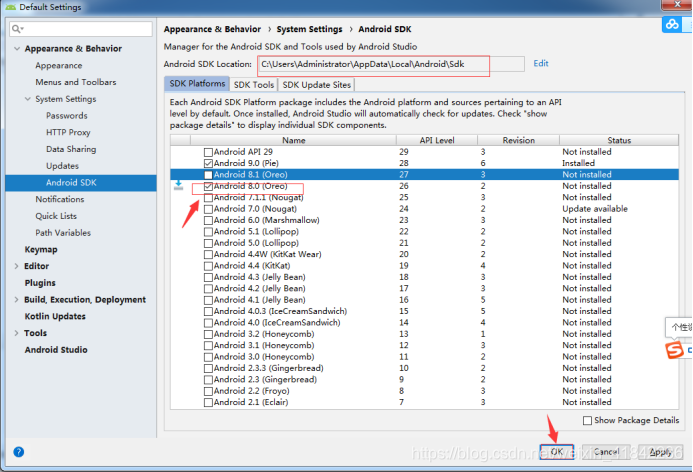
Task: Click the Apply button
Action: 660,452
